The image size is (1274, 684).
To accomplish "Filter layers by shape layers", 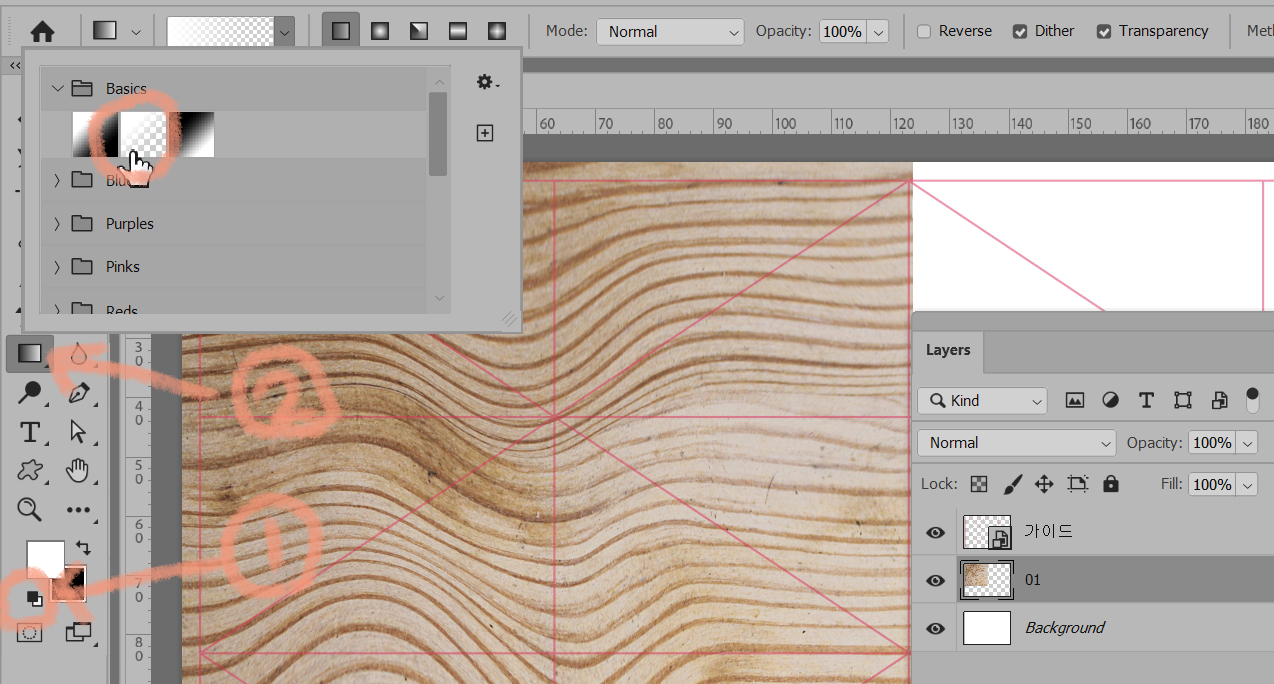I will 1183,401.
